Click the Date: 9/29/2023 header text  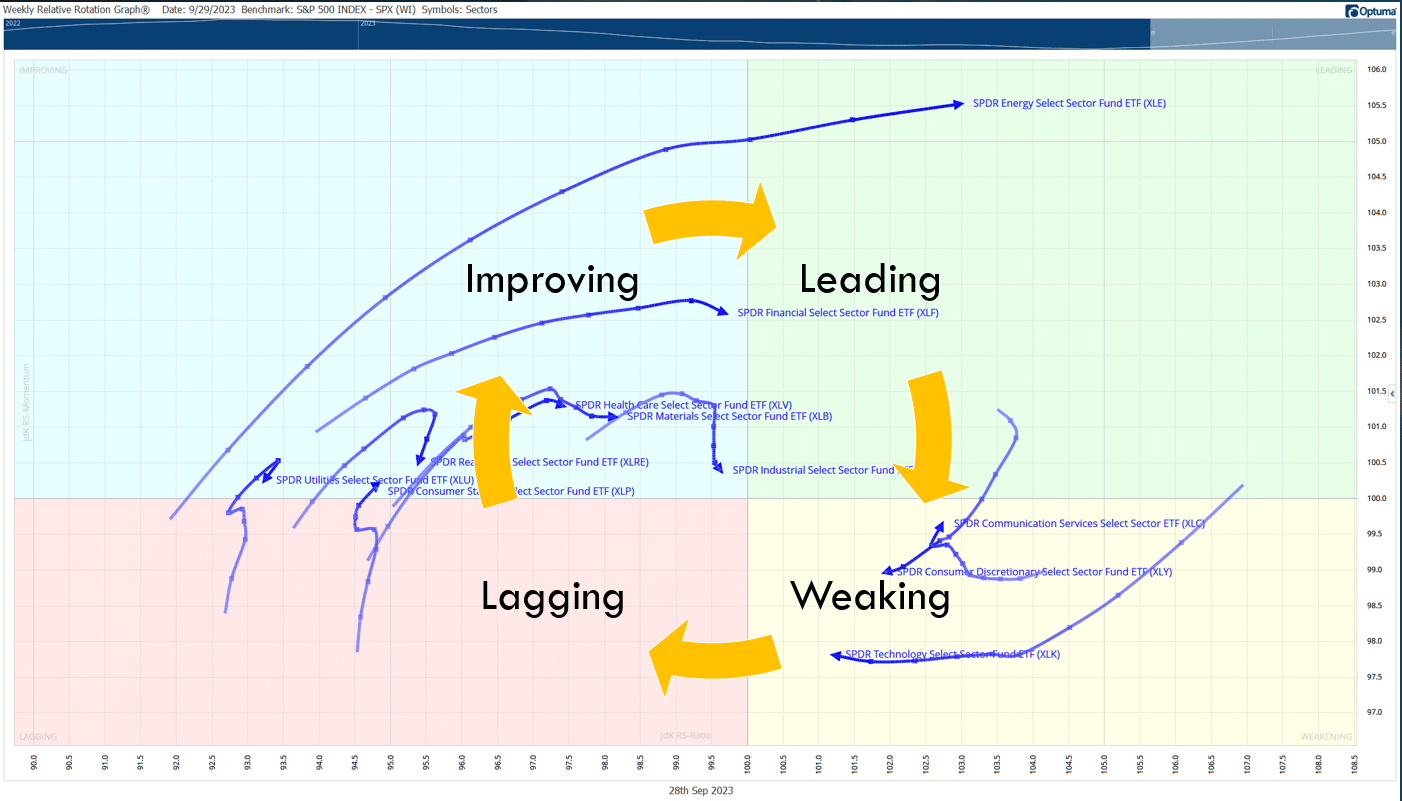(200, 10)
